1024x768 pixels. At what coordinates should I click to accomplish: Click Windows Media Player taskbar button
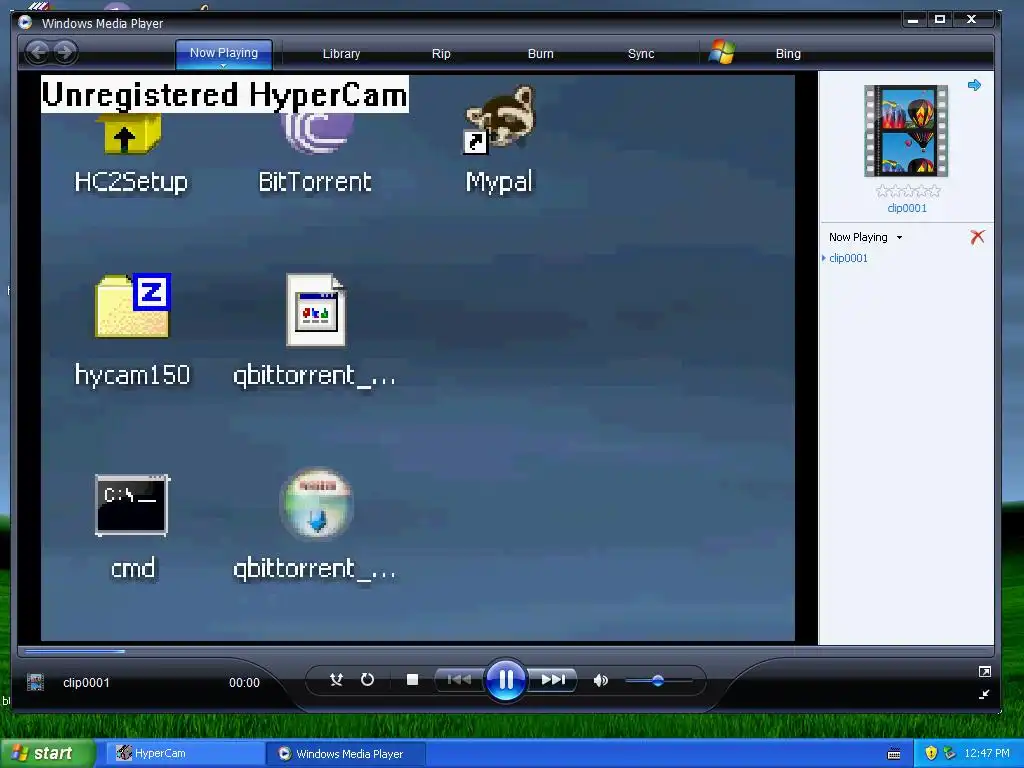coord(347,754)
